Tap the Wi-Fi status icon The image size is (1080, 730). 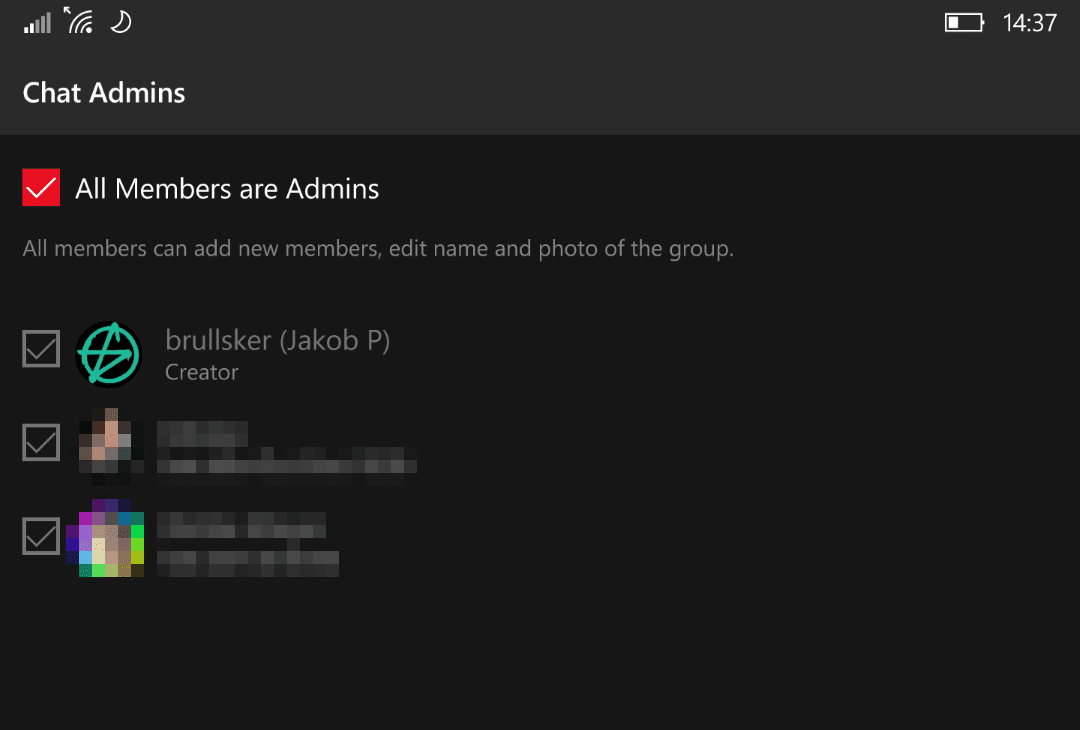click(x=79, y=21)
